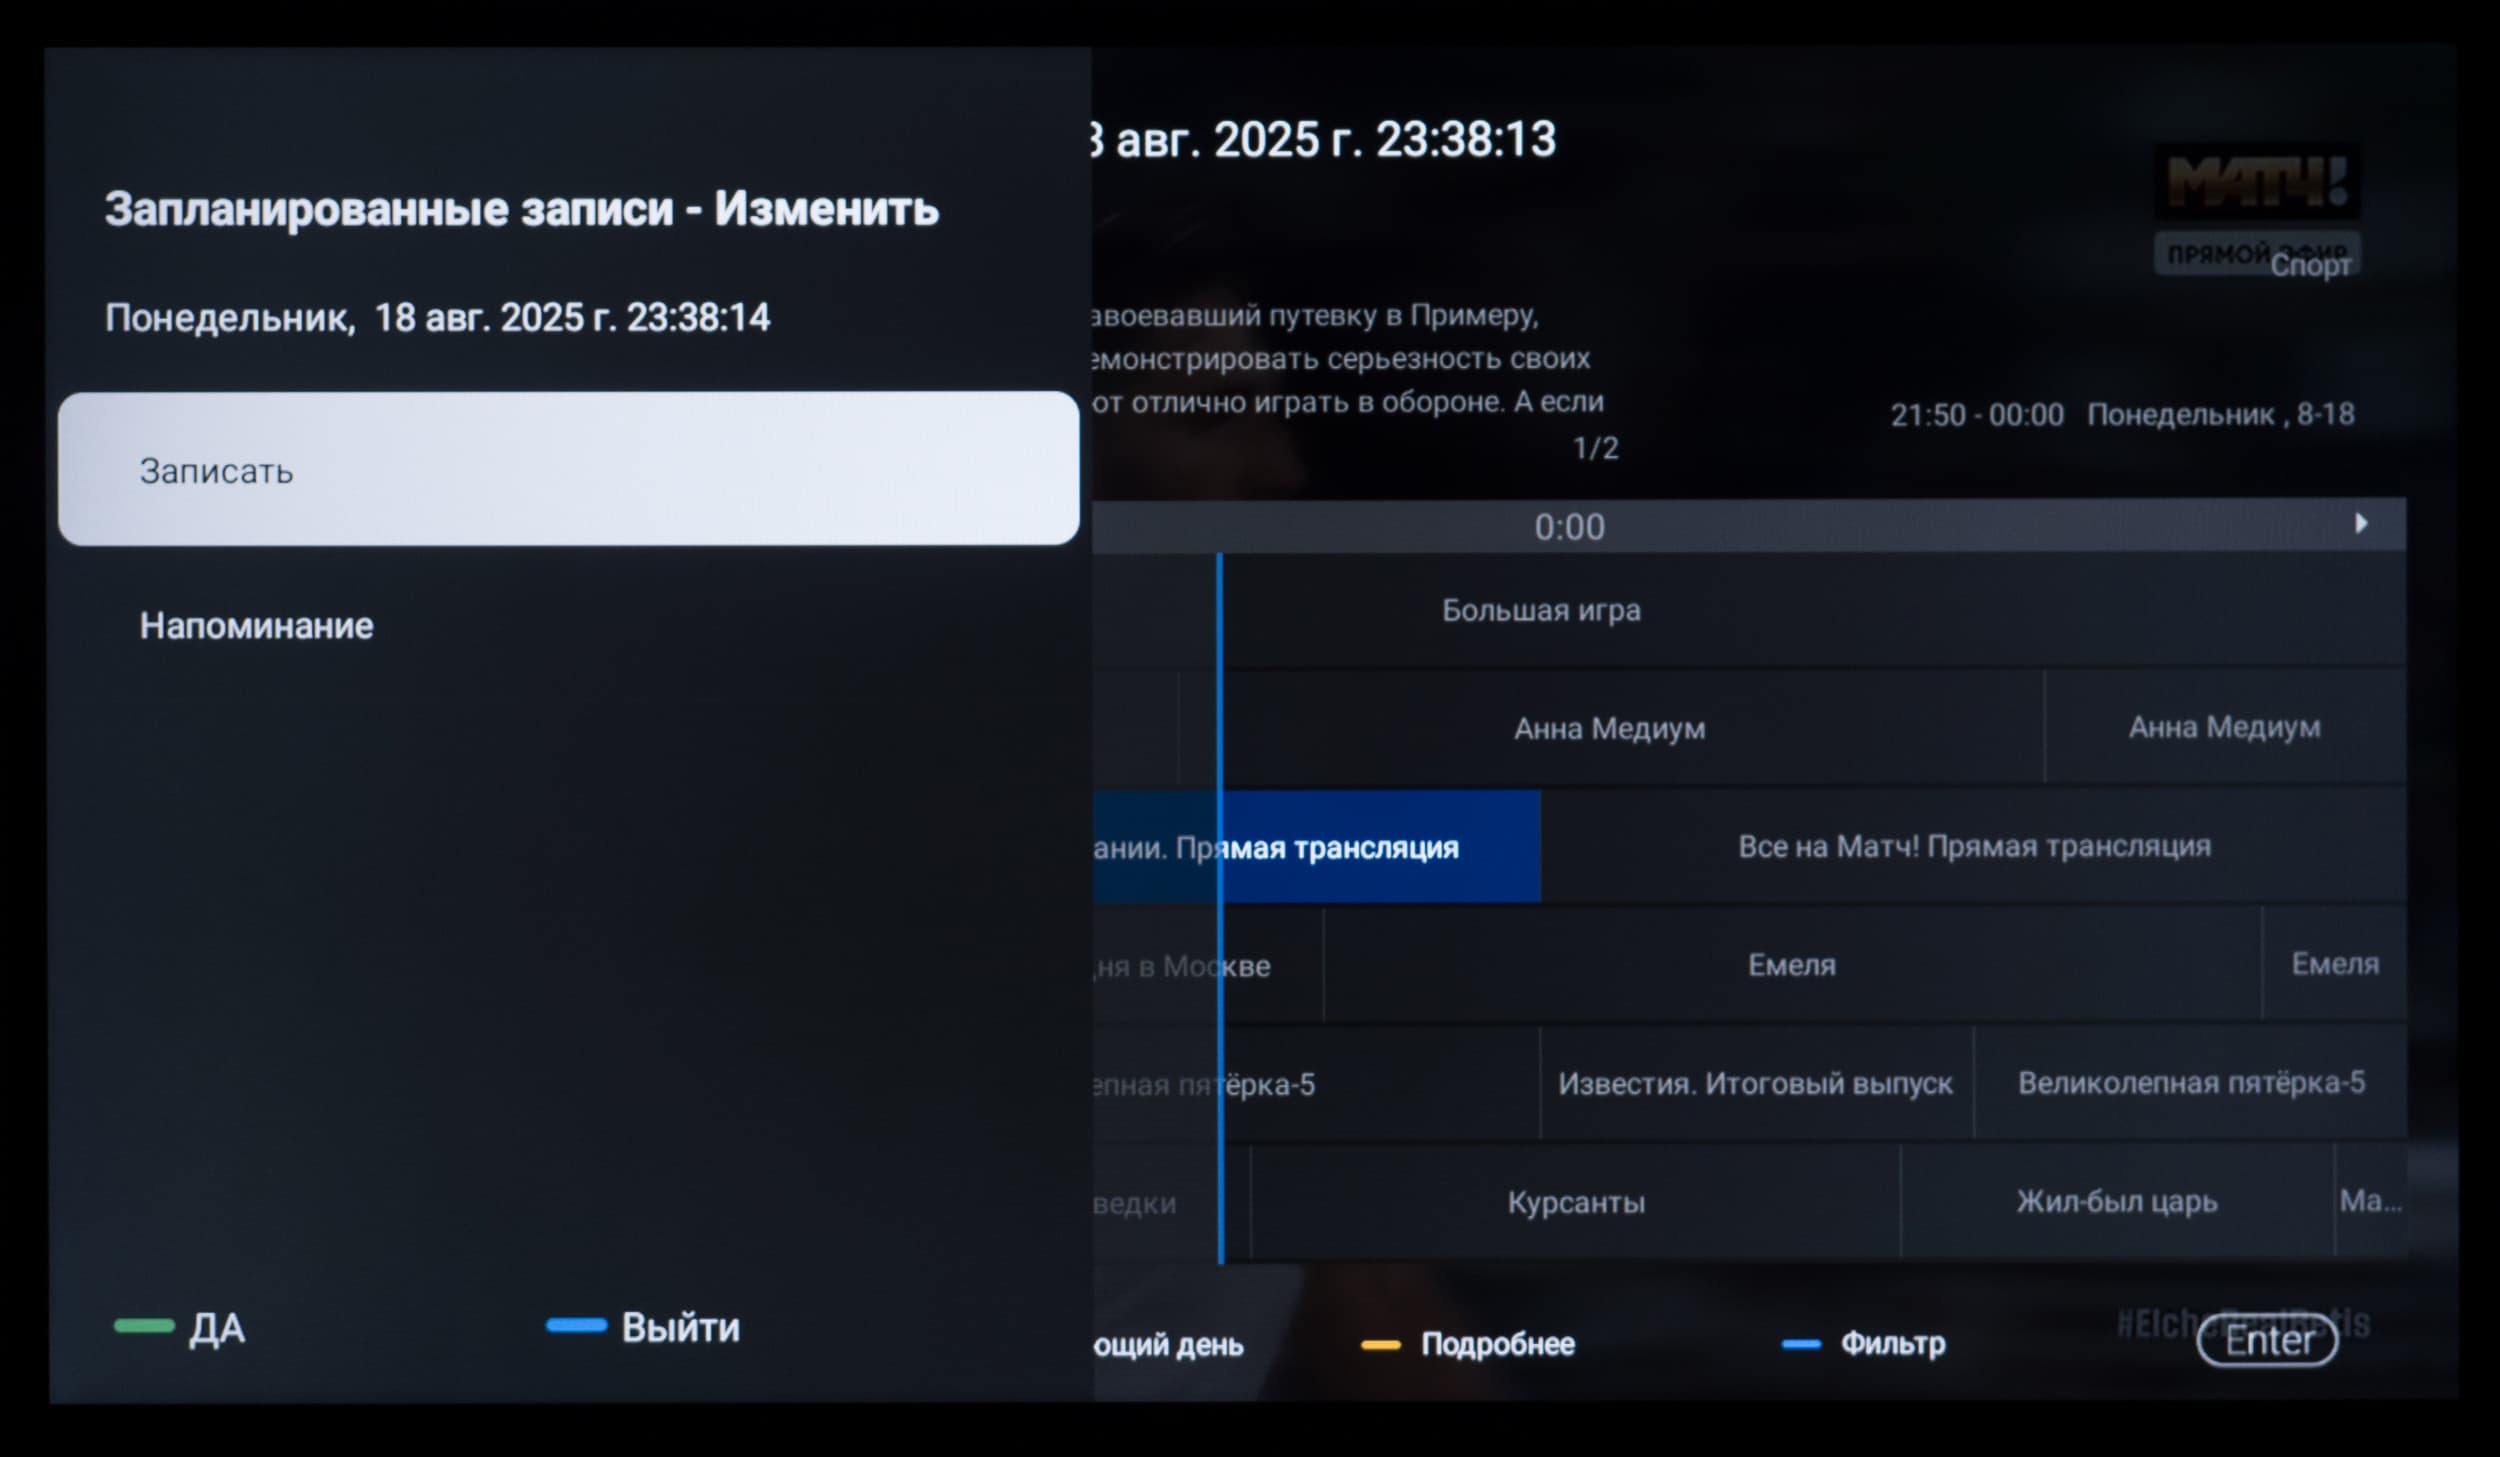Select the Напоминание option
The width and height of the screenshot is (2500, 1457).
(x=256, y=626)
